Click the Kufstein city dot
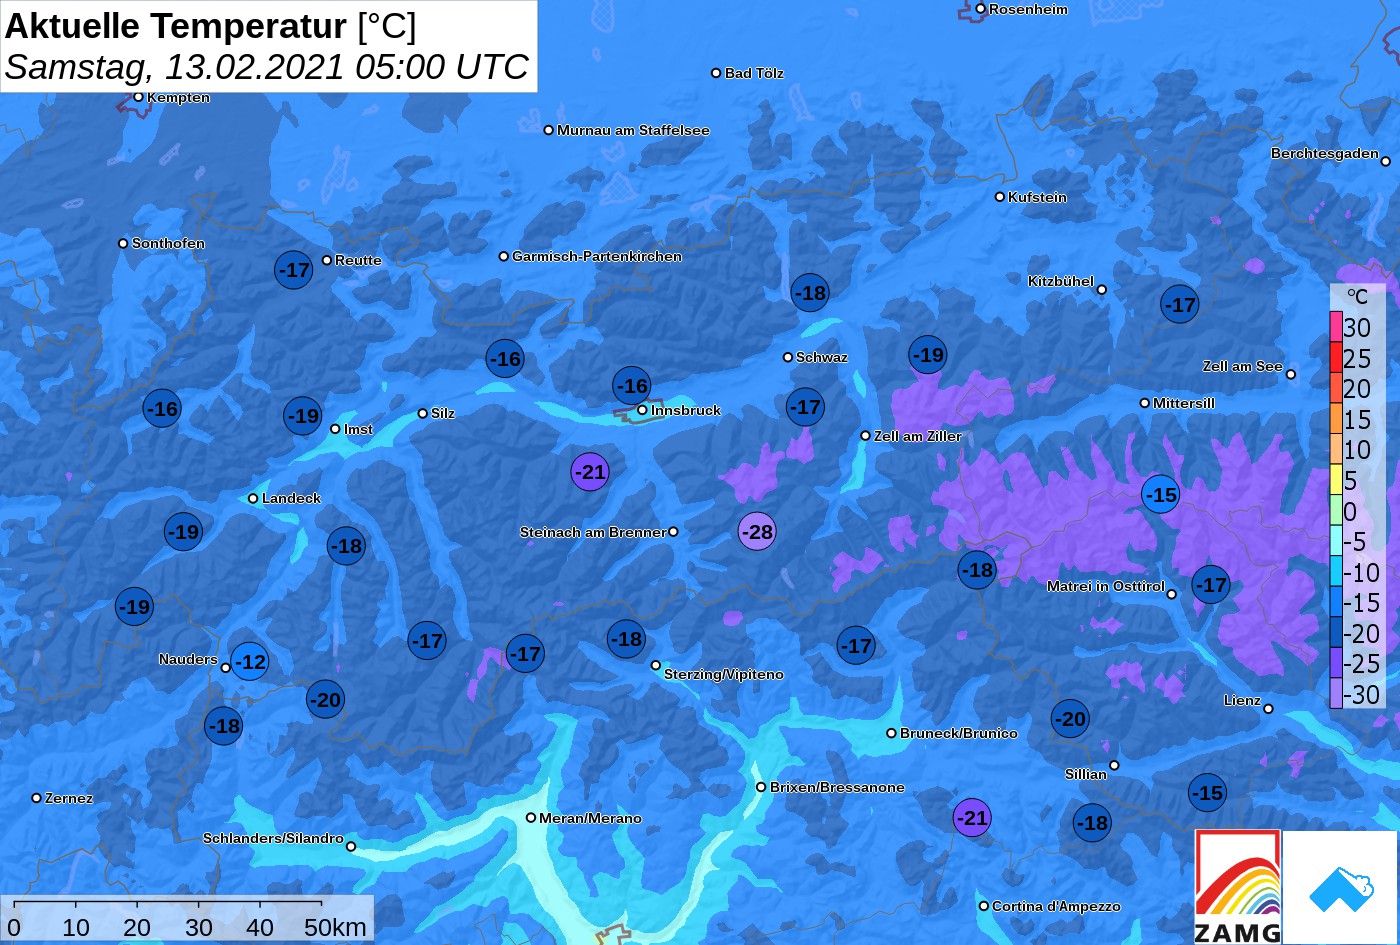1400x945 pixels. click(1000, 197)
